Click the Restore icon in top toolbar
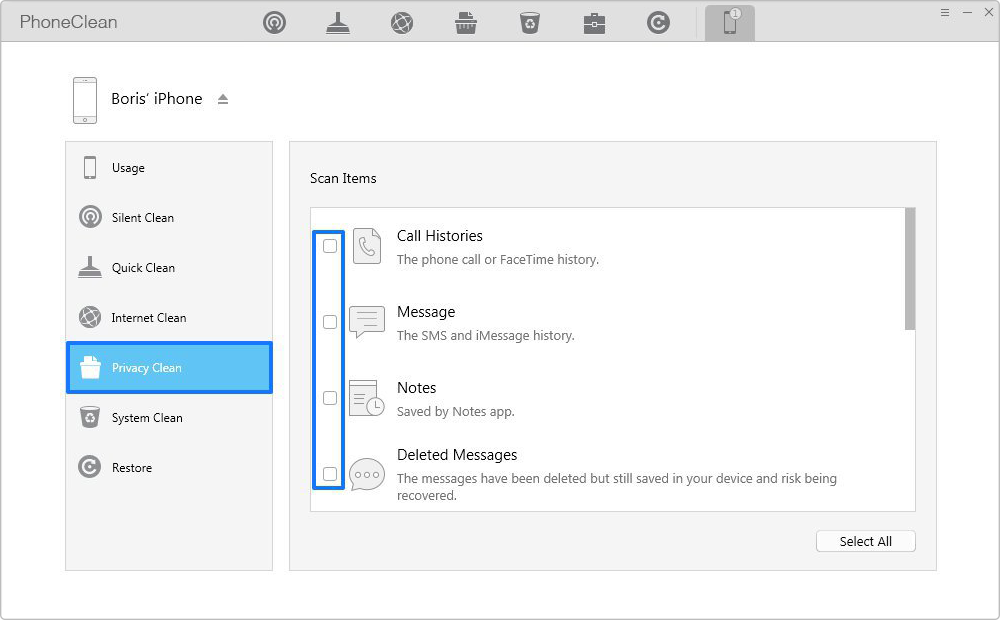 pyautogui.click(x=658, y=22)
